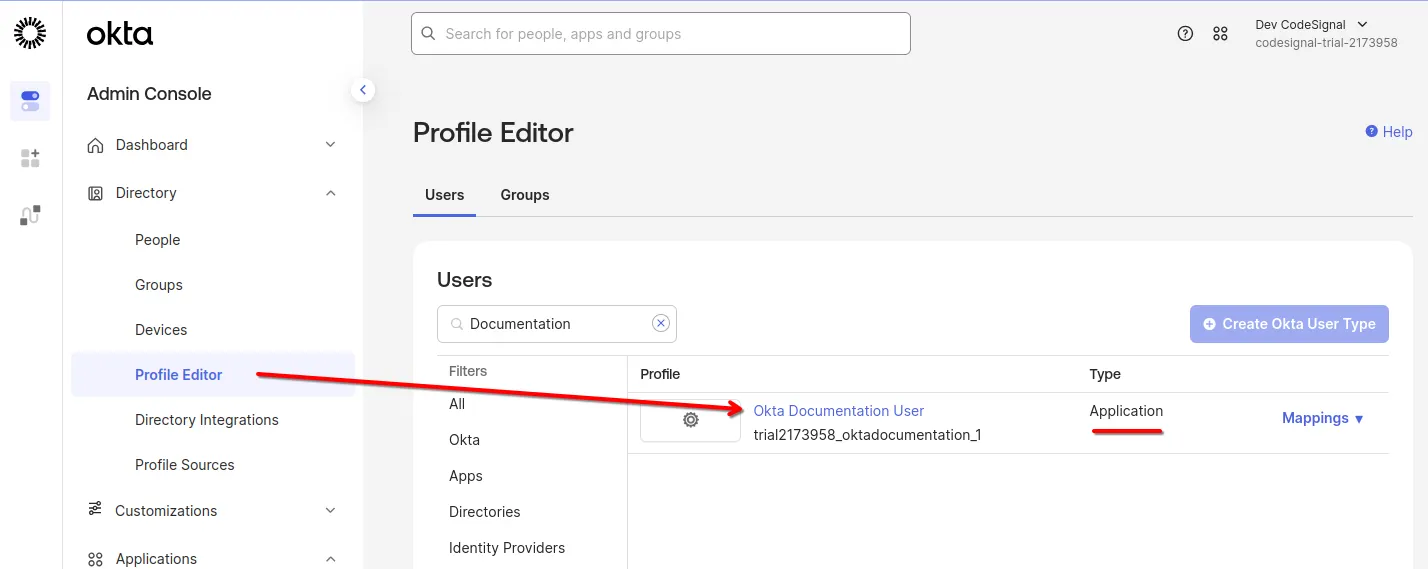Select the Directories filter
1428x569 pixels.
tap(485, 512)
